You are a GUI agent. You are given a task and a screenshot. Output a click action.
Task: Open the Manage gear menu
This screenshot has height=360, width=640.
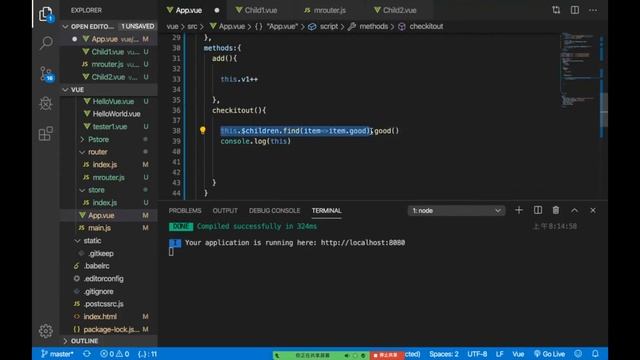pyautogui.click(x=46, y=331)
